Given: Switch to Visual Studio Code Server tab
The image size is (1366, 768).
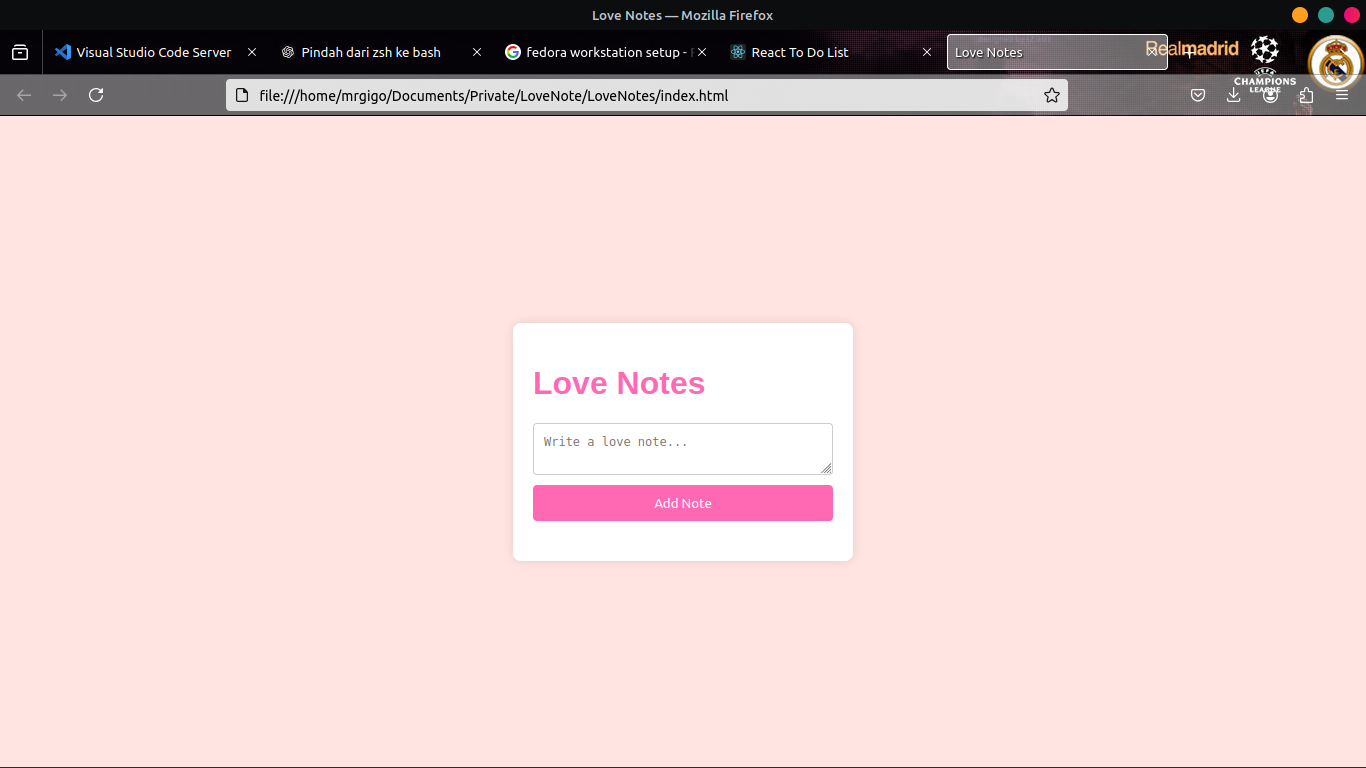Looking at the screenshot, I should 155,52.
